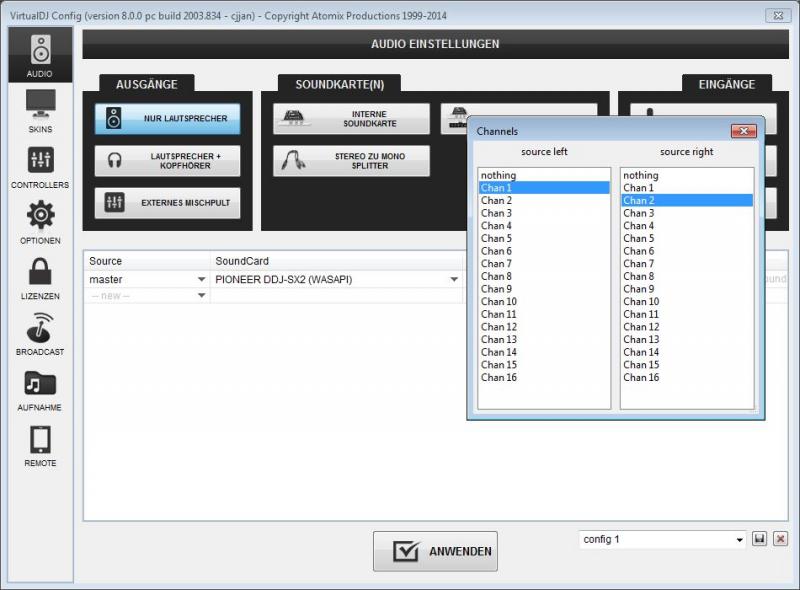The height and width of the screenshot is (590, 800).
Task: Click the Source column header
Action: 147,261
